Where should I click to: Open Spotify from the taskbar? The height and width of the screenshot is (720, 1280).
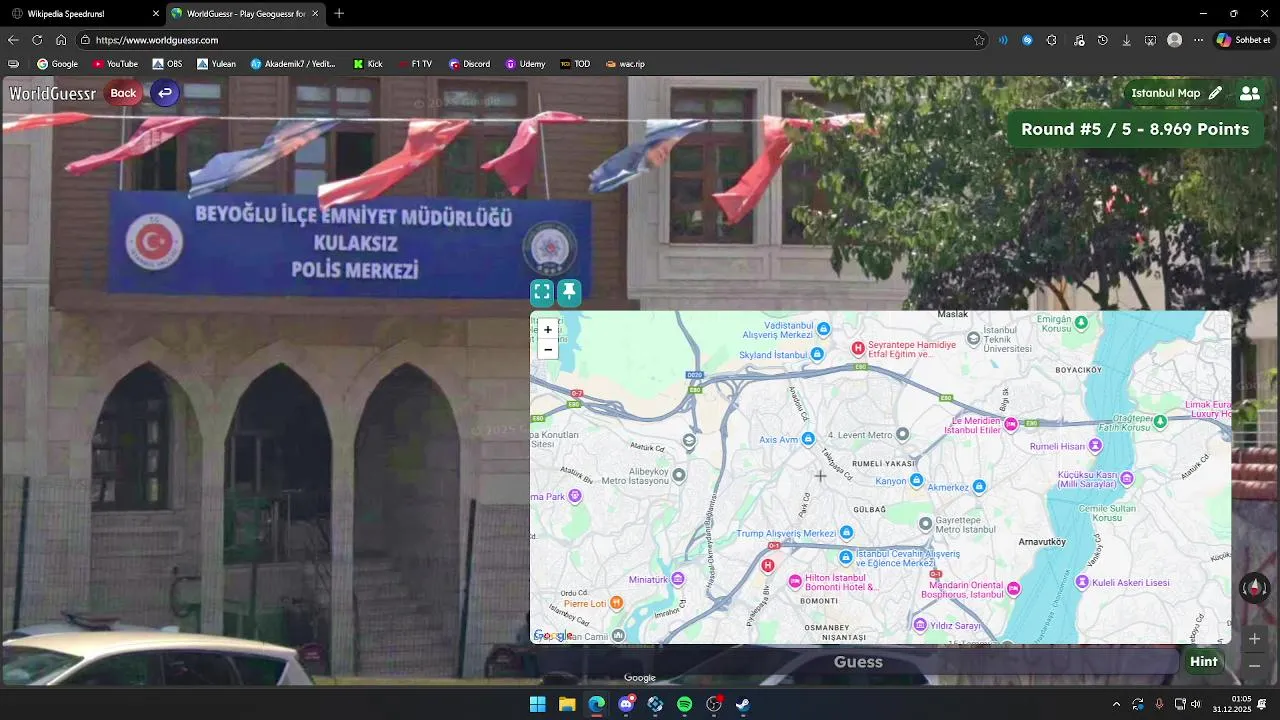point(684,704)
